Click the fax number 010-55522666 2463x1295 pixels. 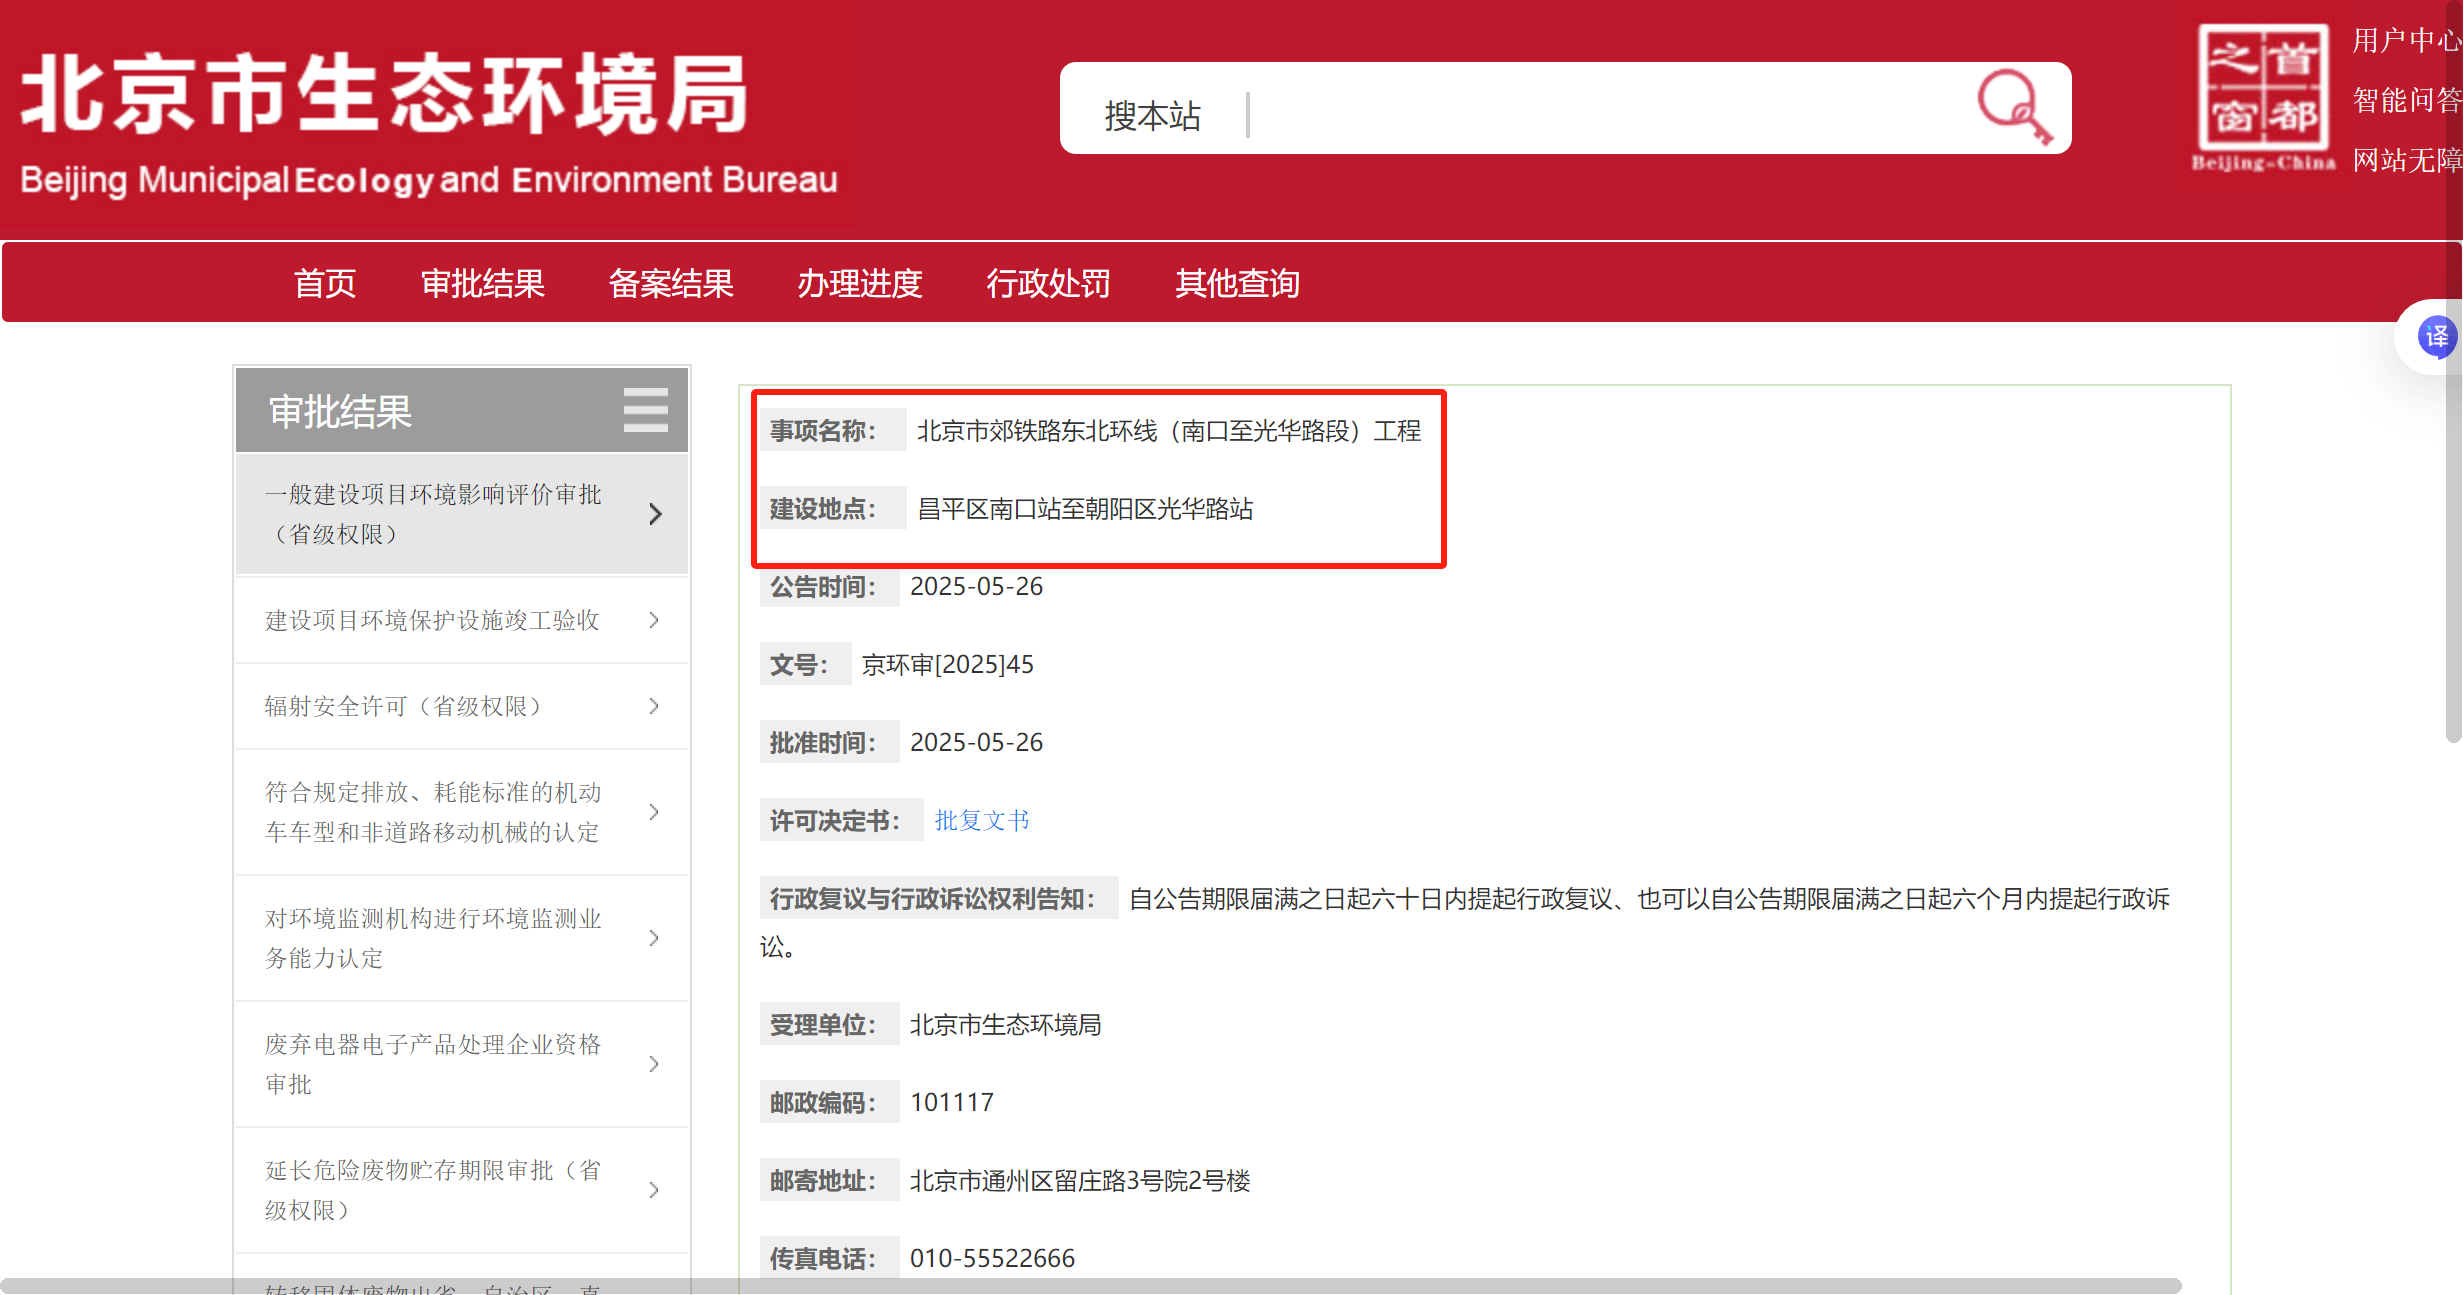[x=992, y=1259]
